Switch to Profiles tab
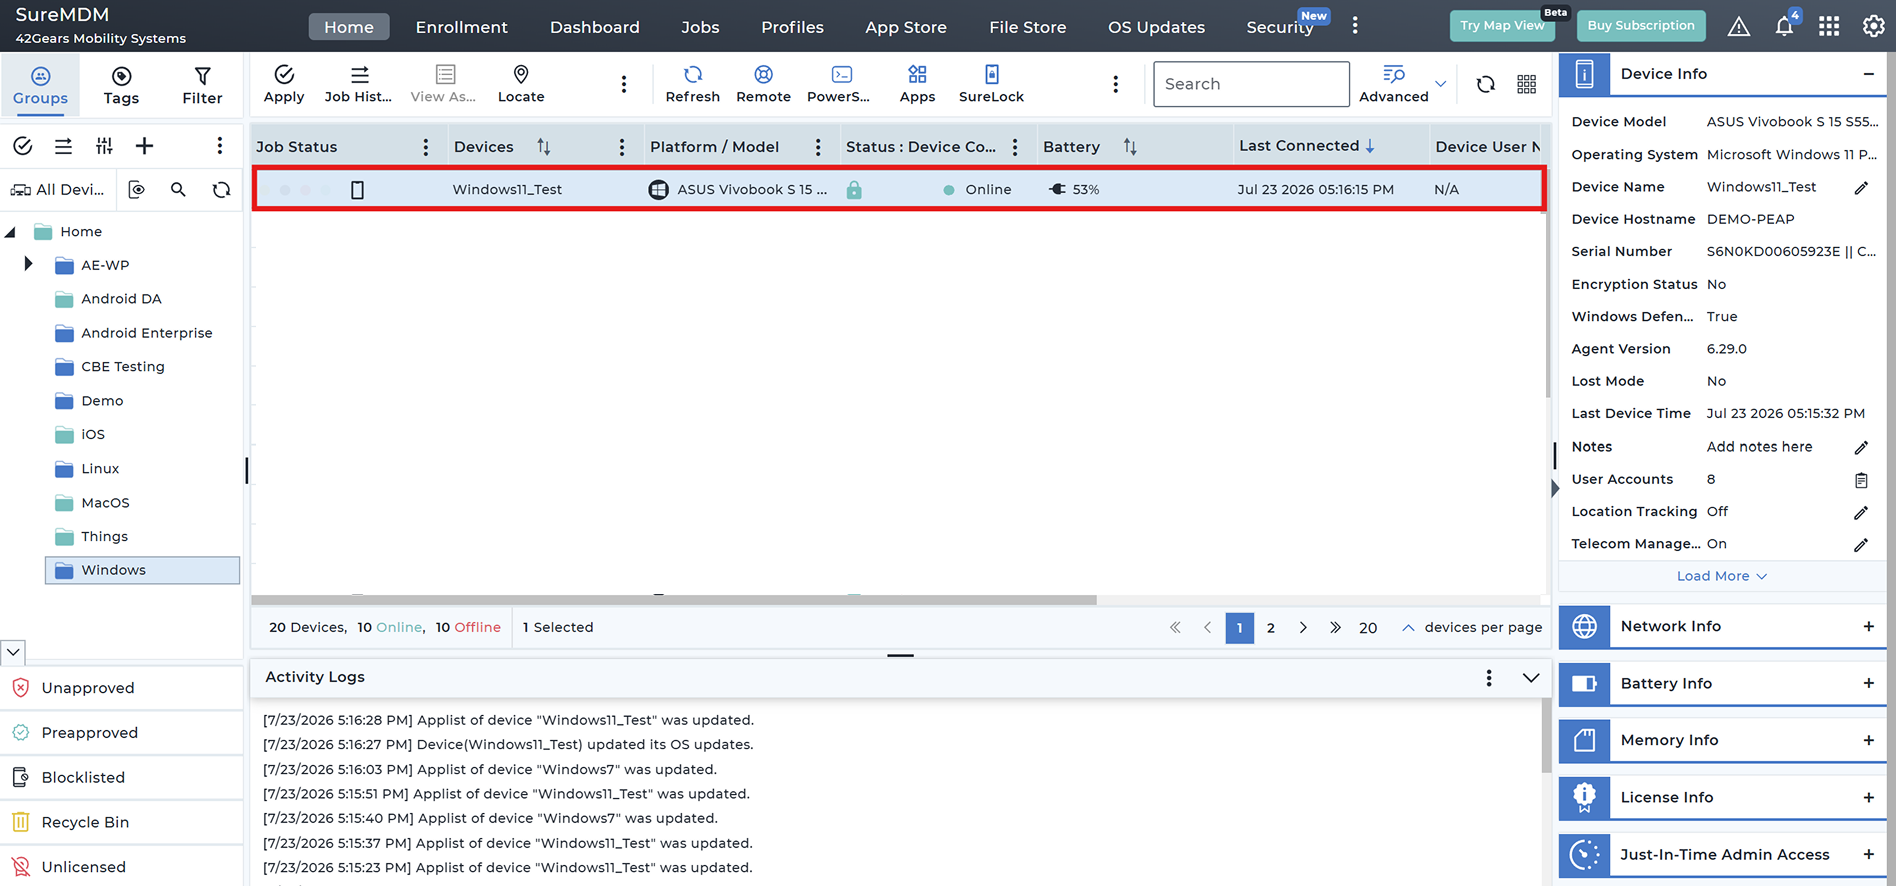Image resolution: width=1896 pixels, height=886 pixels. point(792,27)
